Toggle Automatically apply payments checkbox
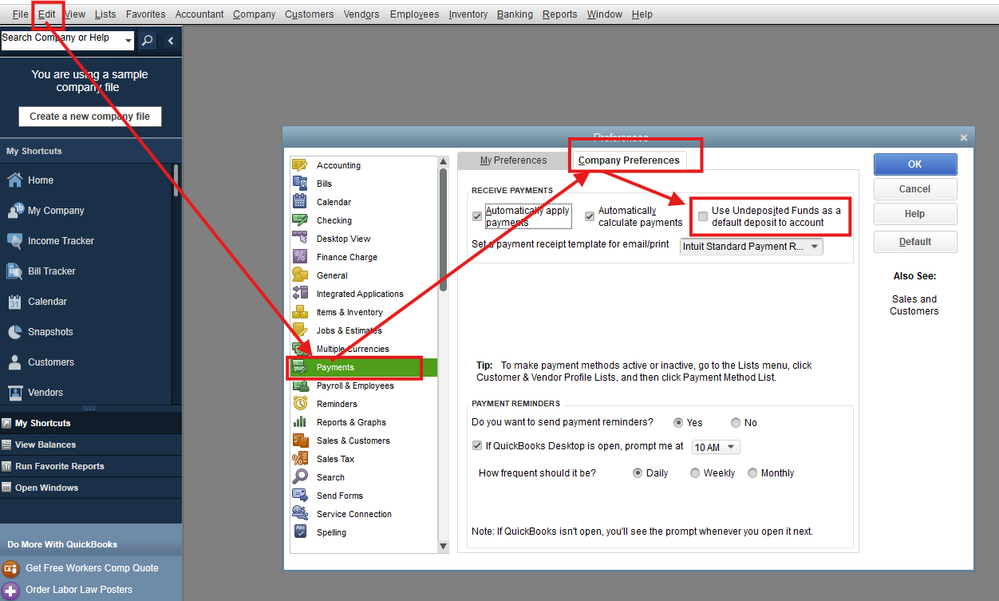The width and height of the screenshot is (999, 601). coord(477,216)
